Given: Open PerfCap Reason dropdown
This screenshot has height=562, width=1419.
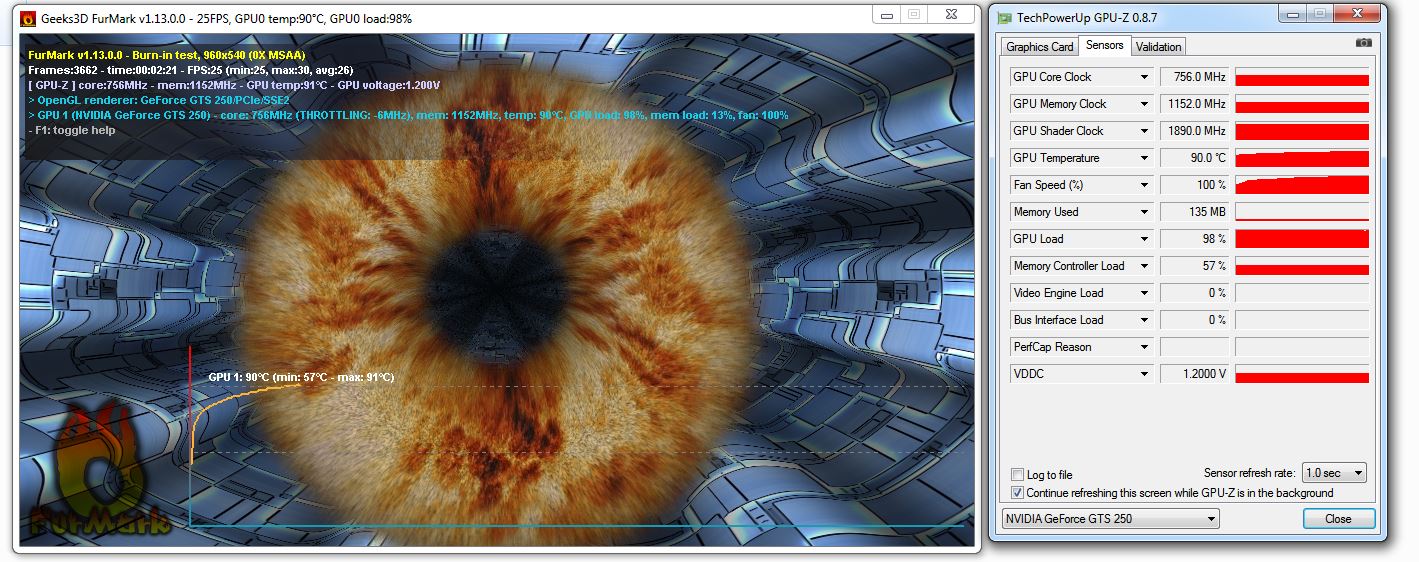Looking at the screenshot, I should click(x=1145, y=347).
